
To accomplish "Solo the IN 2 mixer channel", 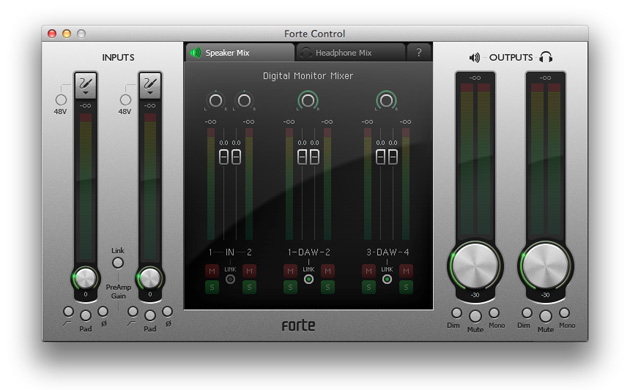I will [249, 287].
